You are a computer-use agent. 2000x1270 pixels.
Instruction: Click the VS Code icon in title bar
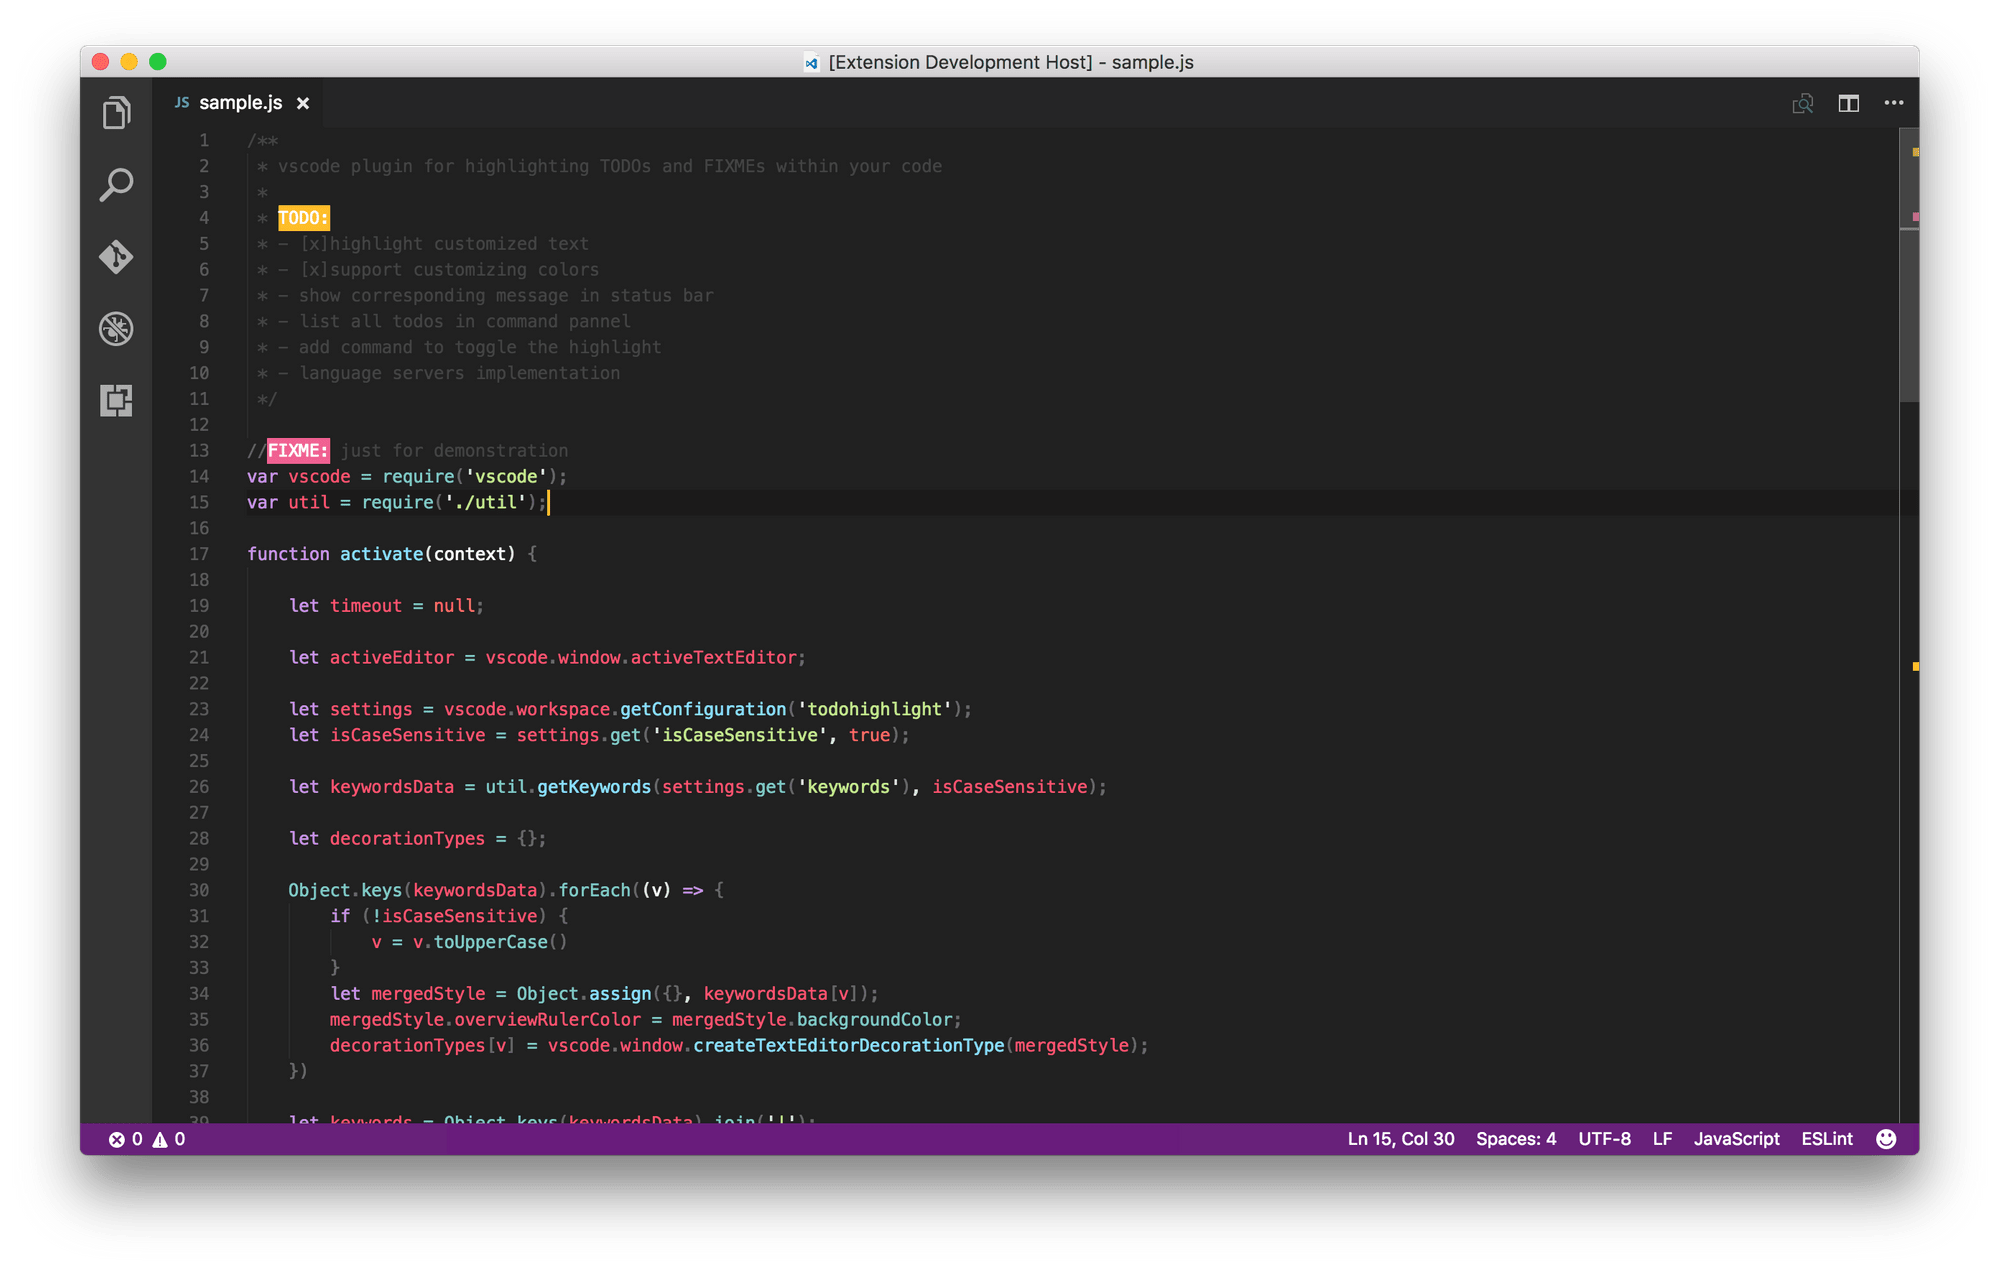(x=812, y=63)
